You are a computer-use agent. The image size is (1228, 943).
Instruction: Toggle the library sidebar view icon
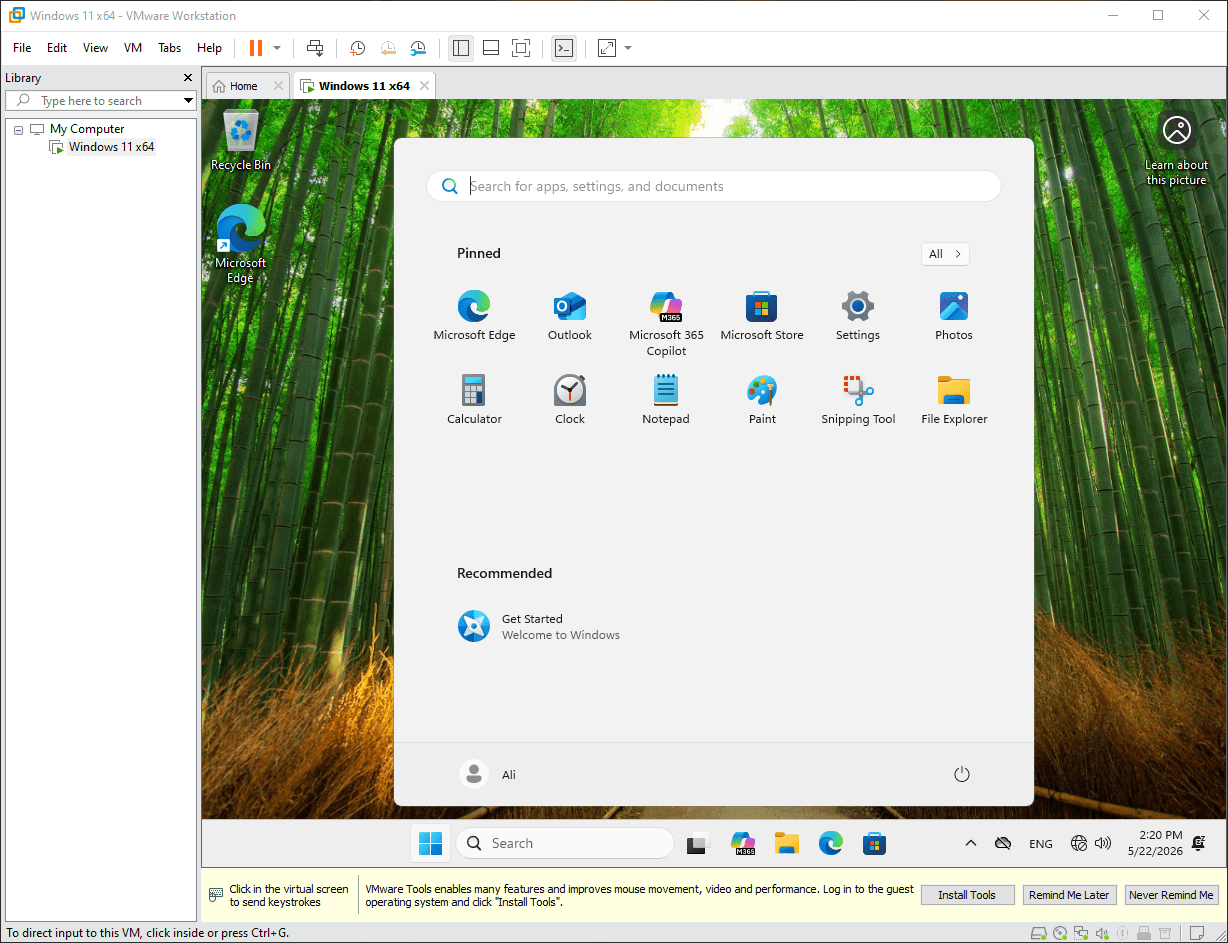461,48
